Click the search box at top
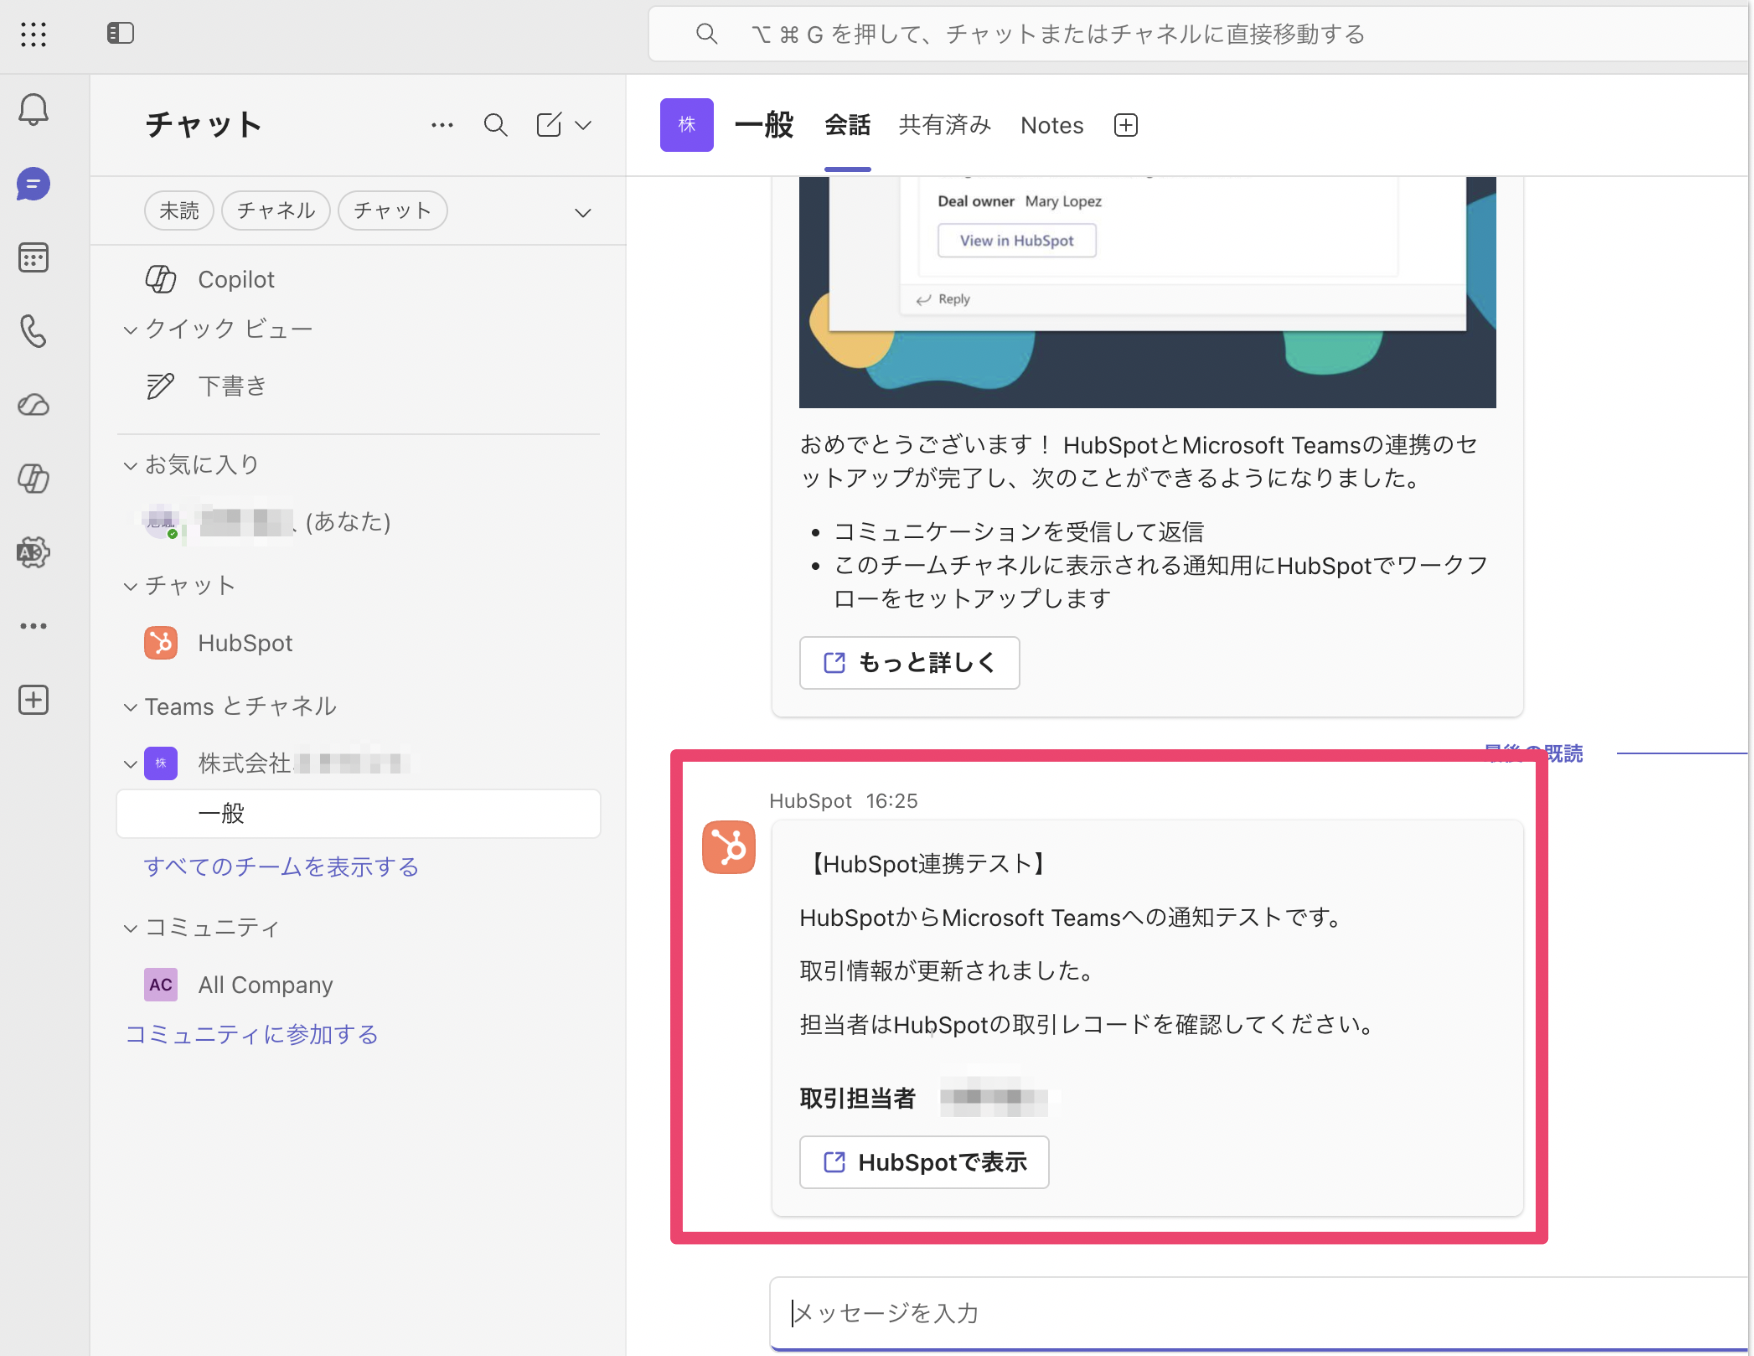Viewport: 1754px width, 1356px height. (x=1200, y=34)
